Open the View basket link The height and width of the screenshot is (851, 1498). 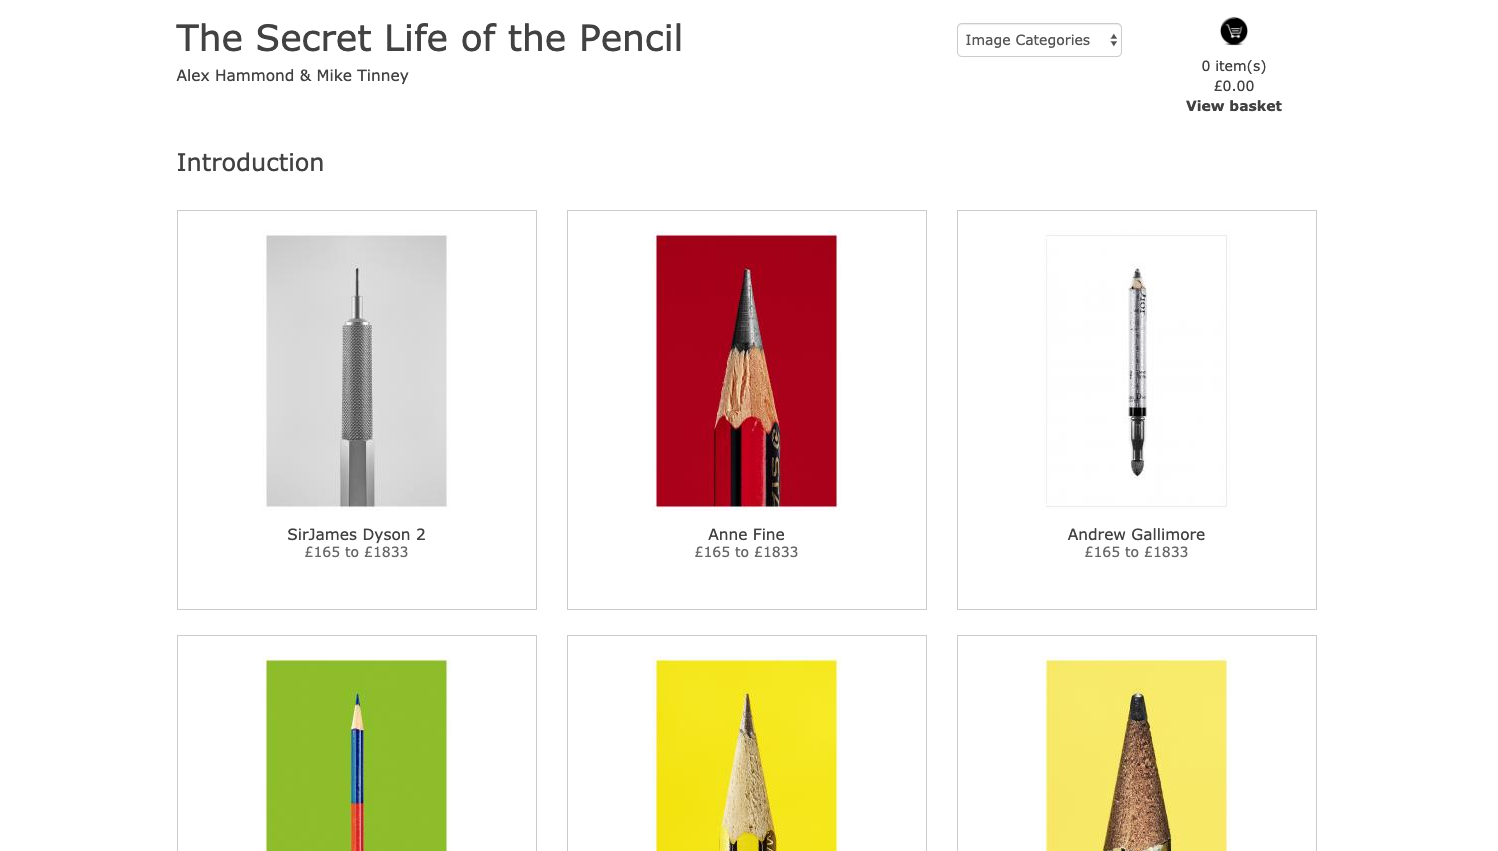1233,106
